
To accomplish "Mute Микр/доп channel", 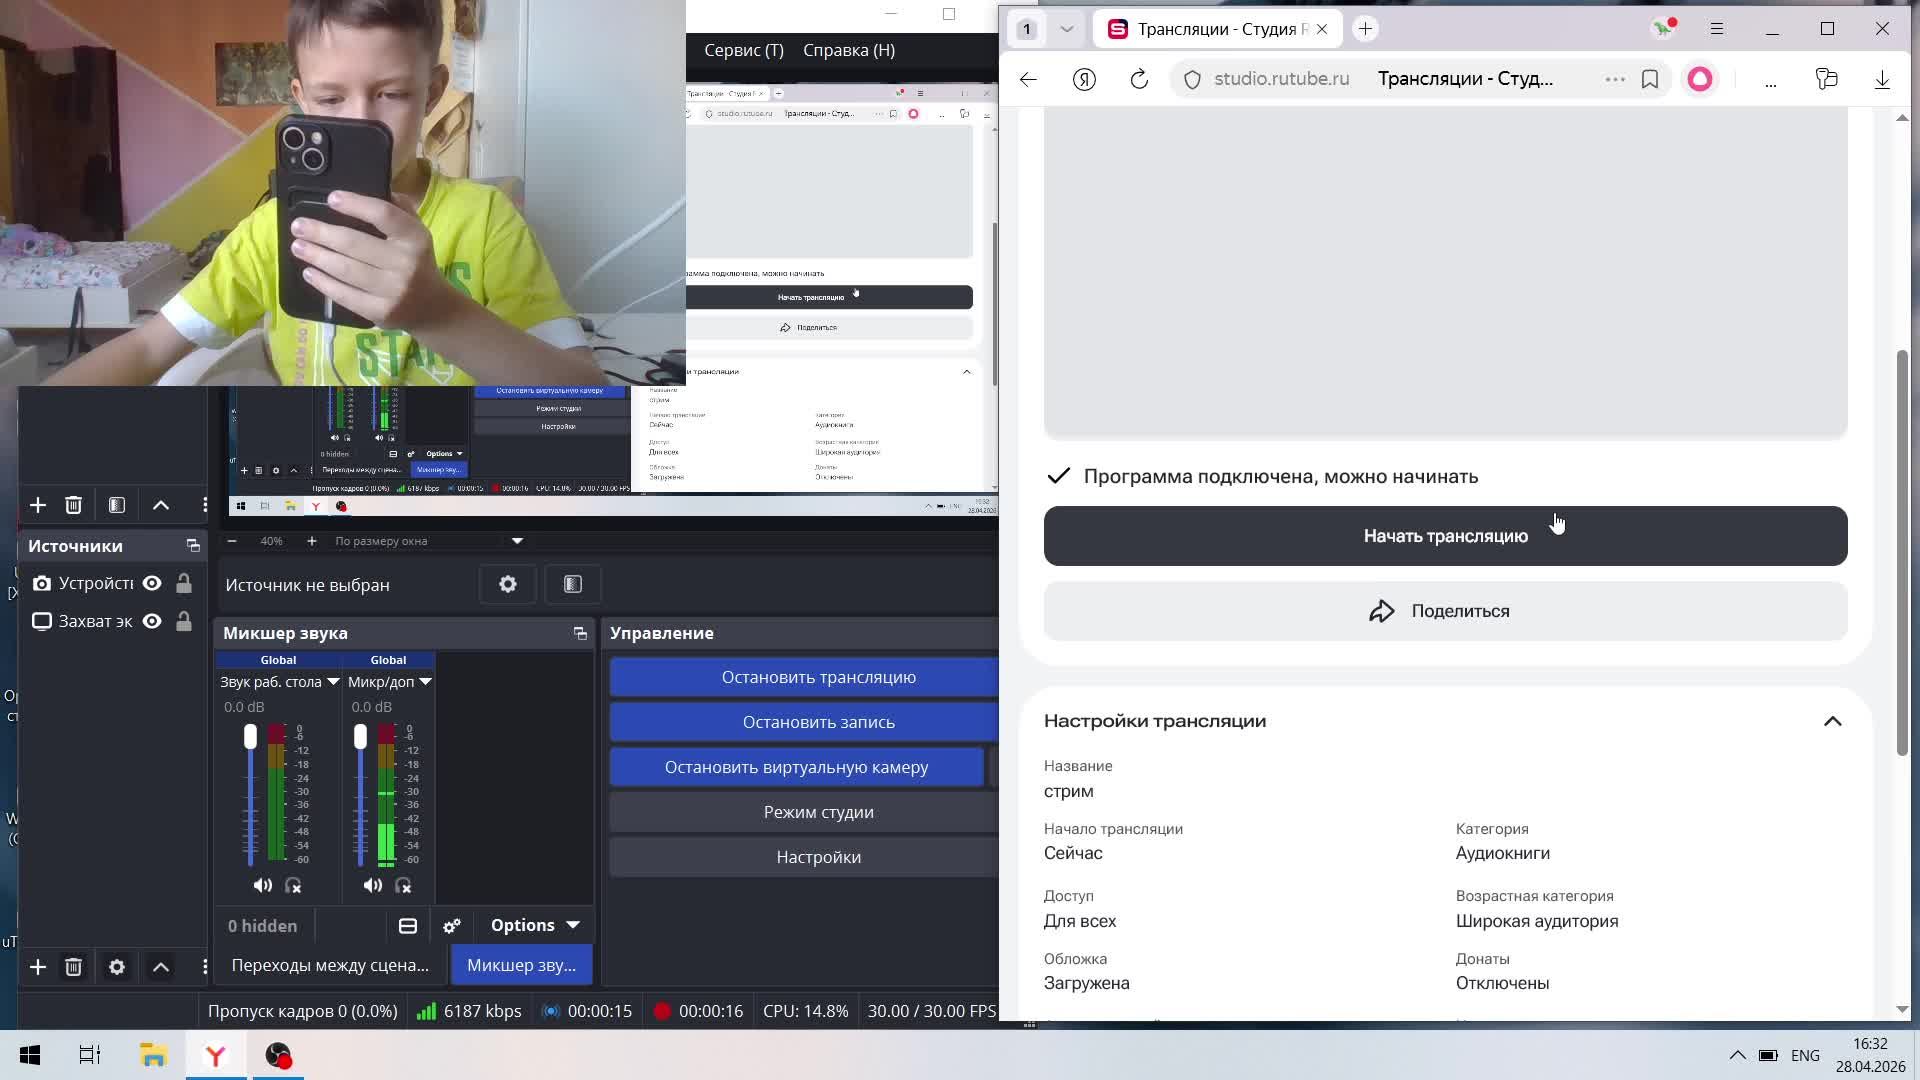I will pyautogui.click(x=373, y=885).
